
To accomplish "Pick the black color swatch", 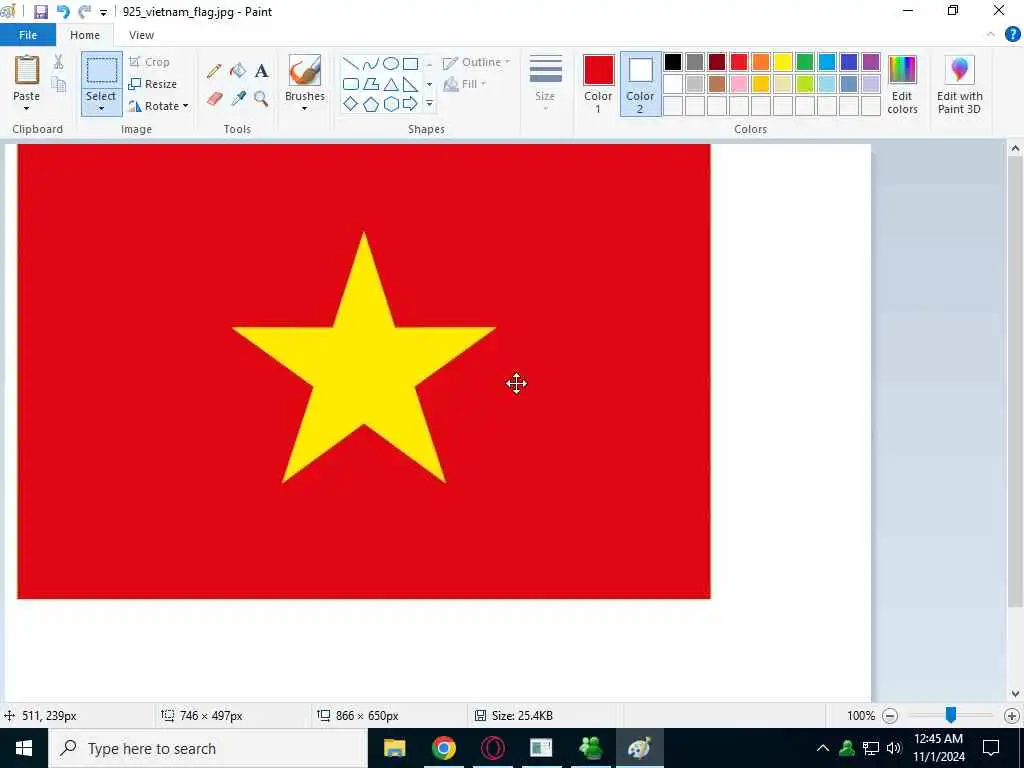I will [x=673, y=62].
